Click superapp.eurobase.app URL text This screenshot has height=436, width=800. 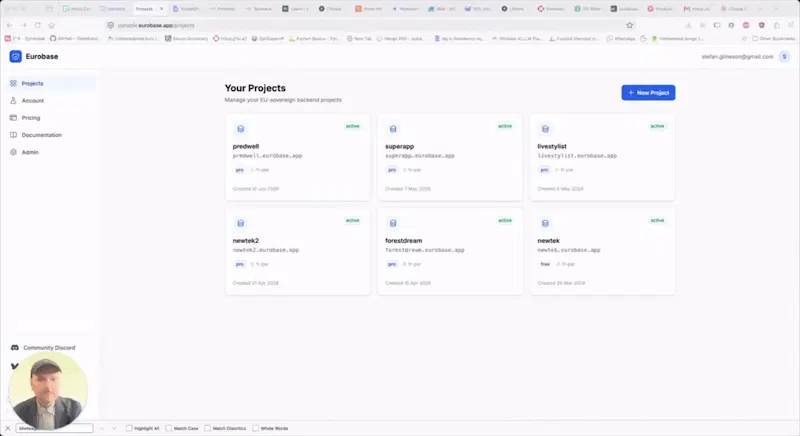(x=420, y=156)
